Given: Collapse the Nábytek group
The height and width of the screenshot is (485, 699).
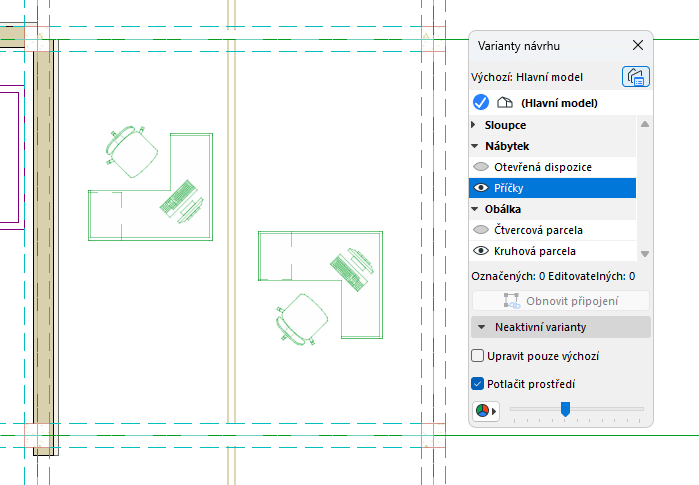Looking at the screenshot, I should [x=475, y=146].
